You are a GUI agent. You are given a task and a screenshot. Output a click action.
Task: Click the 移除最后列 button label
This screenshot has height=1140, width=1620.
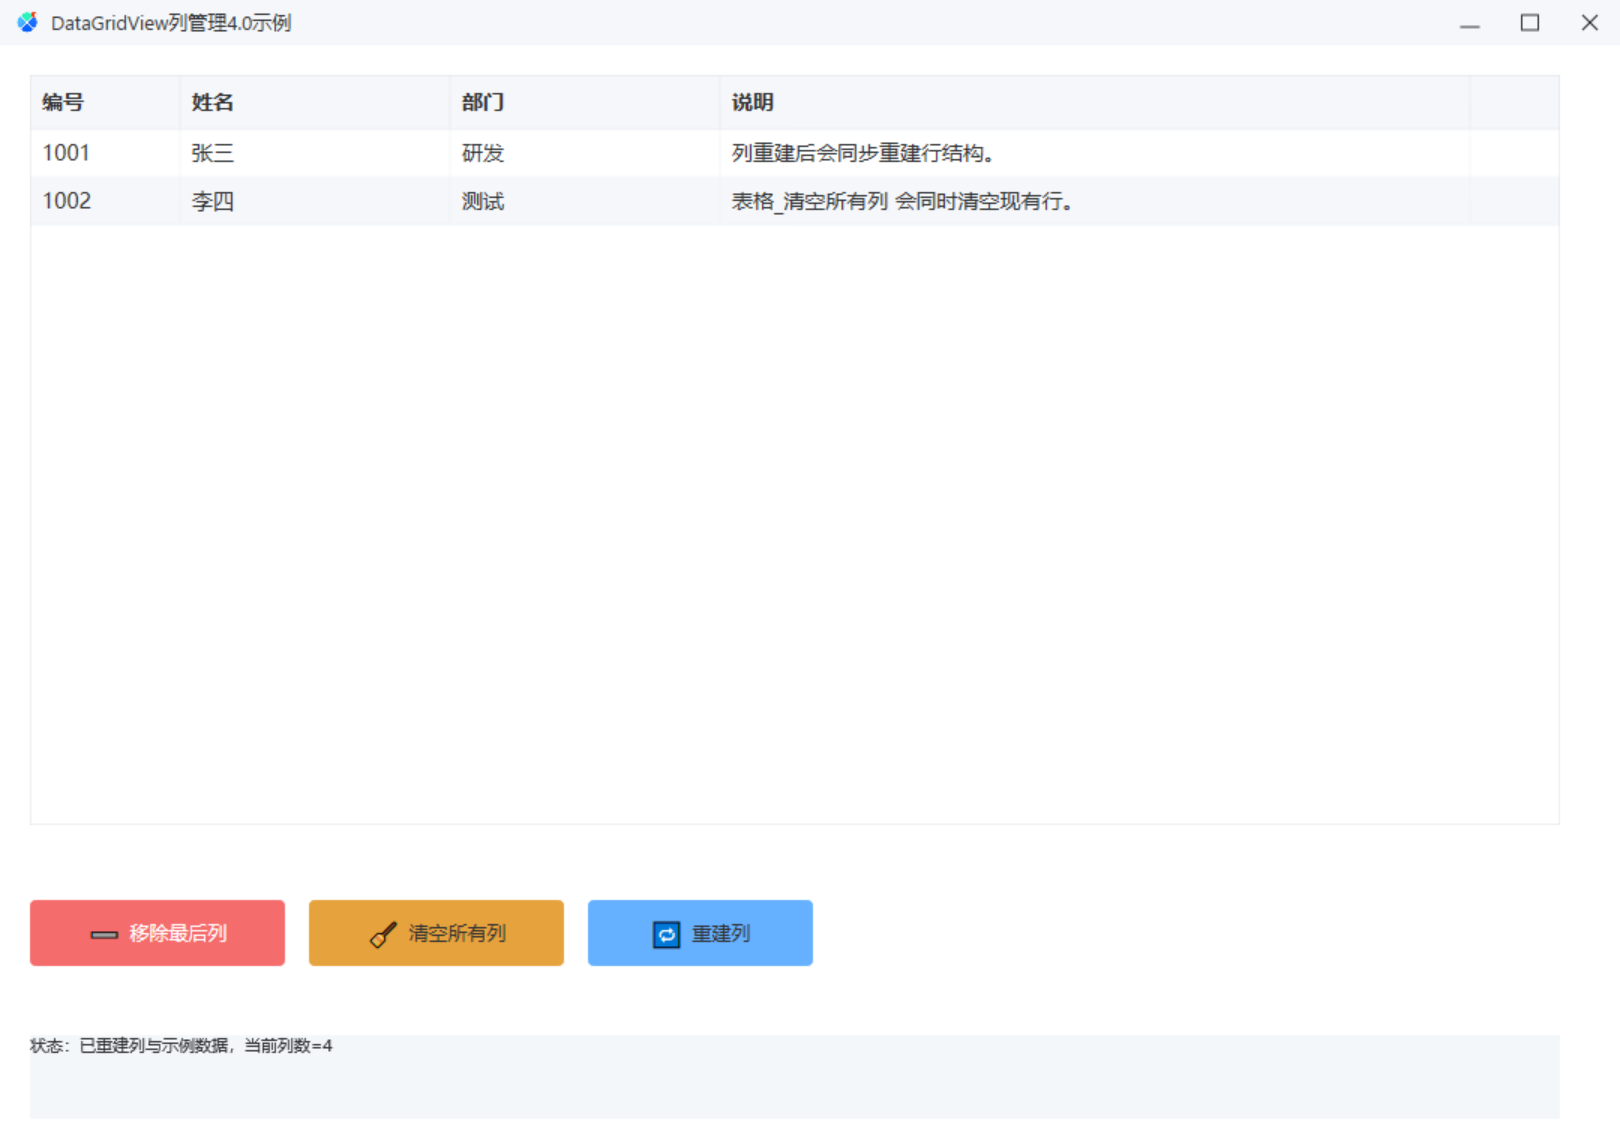178,933
